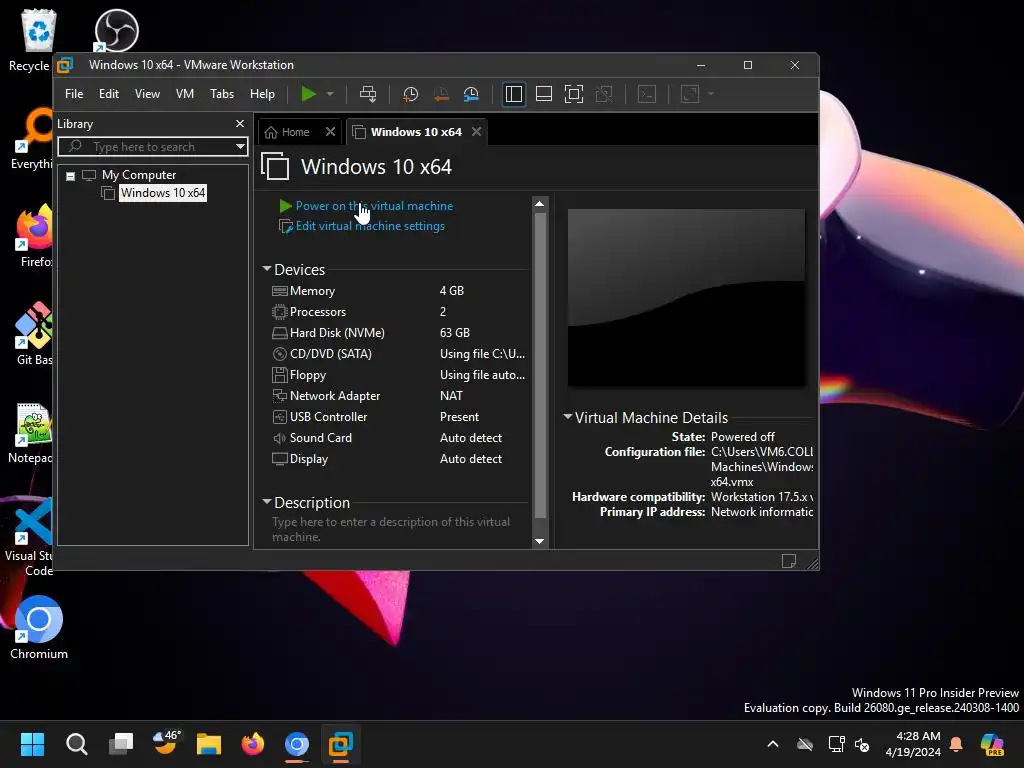Viewport: 1024px width, 768px height.
Task: Click the status bar message log icon
Action: [x=788, y=561]
